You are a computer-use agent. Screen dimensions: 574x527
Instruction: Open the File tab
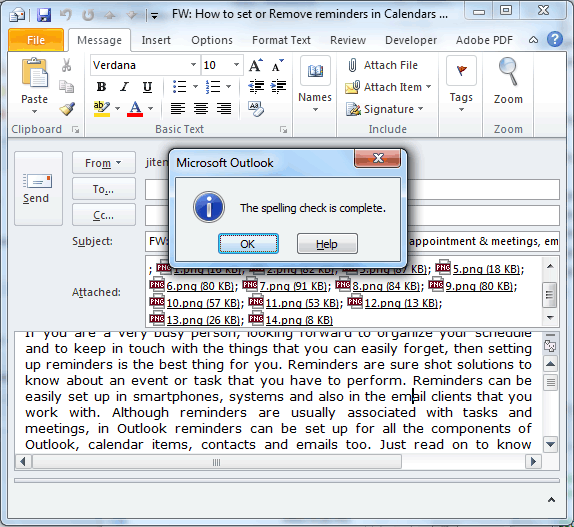point(36,40)
